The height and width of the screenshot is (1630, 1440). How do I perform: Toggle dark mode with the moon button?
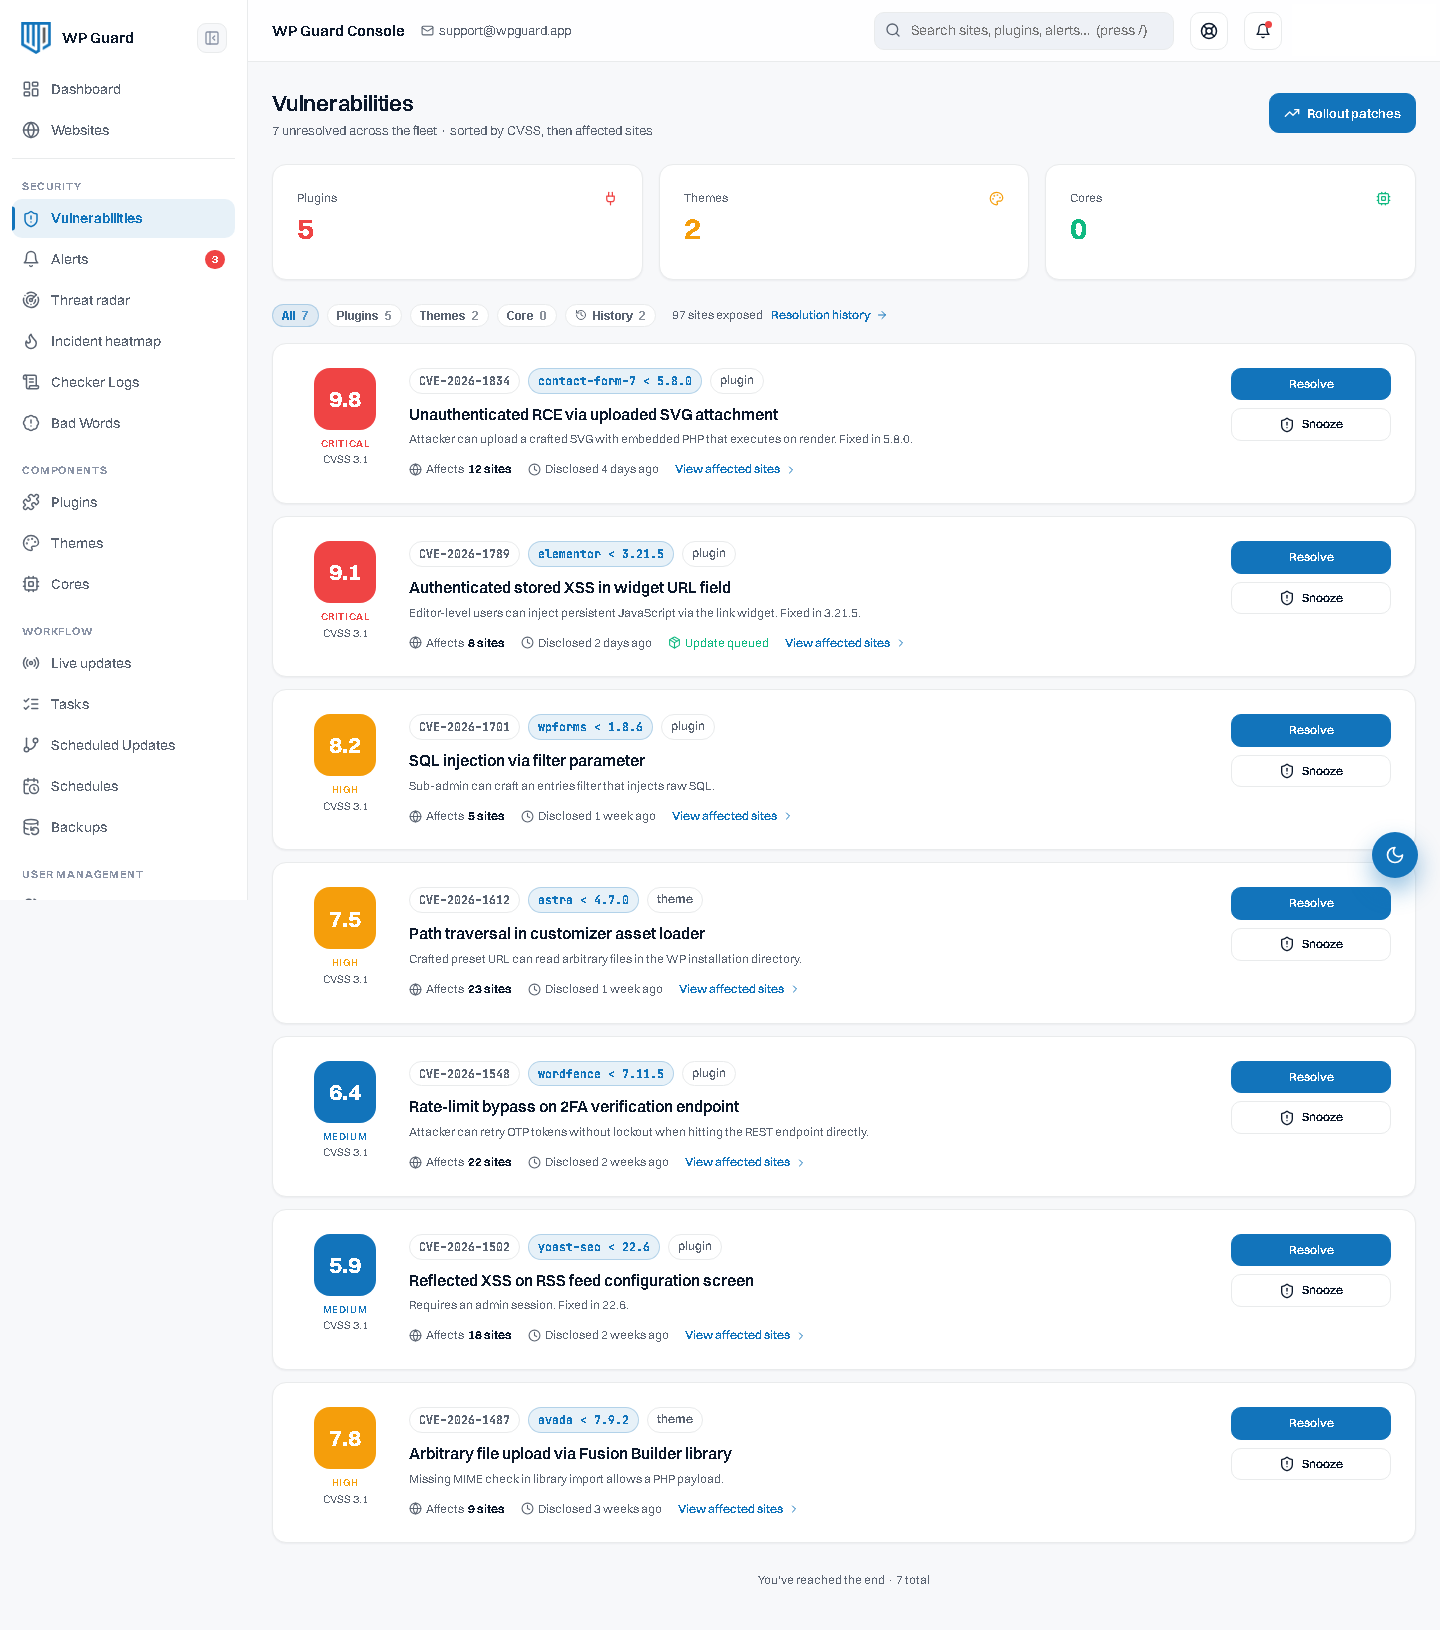1395,855
